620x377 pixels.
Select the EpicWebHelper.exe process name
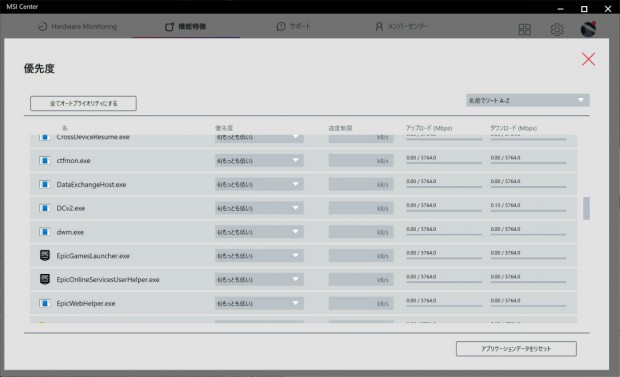pyautogui.click(x=86, y=303)
